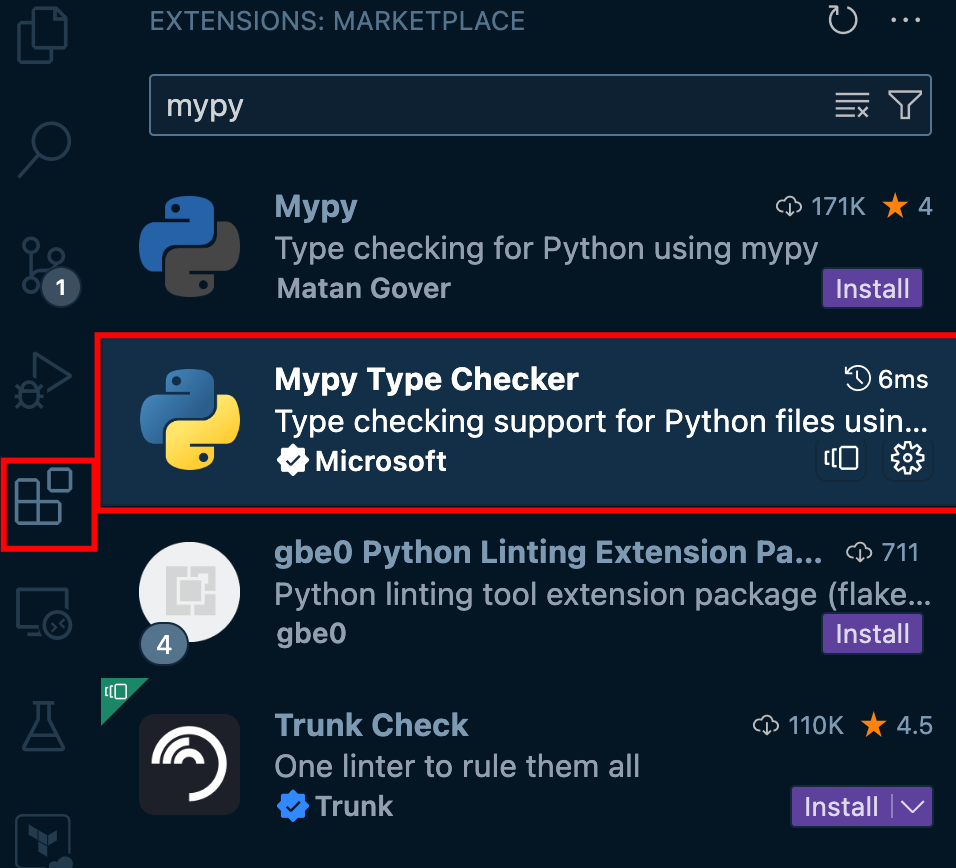Screen dimensions: 956x868
Task: Click remote sync icon on Mypy Type Checker
Action: [x=841, y=458]
